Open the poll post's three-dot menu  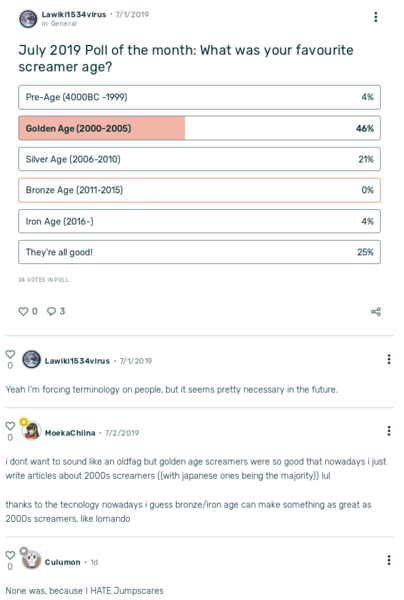376,17
